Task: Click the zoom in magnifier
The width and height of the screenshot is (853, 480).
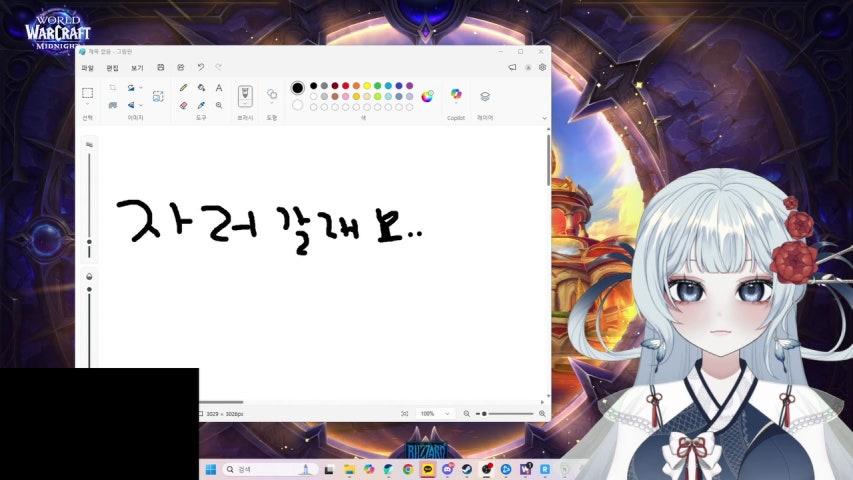Action: tap(542, 414)
